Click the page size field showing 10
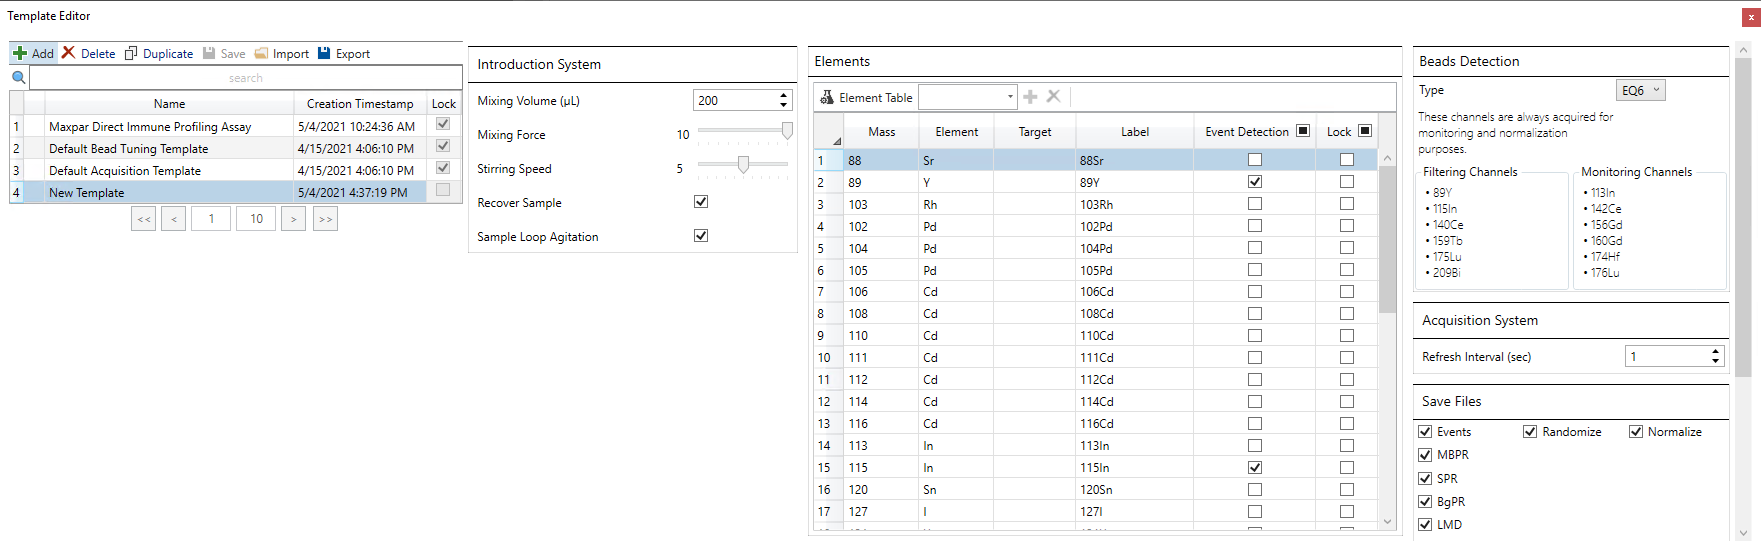Image resolution: width=1761 pixels, height=548 pixels. point(257,219)
